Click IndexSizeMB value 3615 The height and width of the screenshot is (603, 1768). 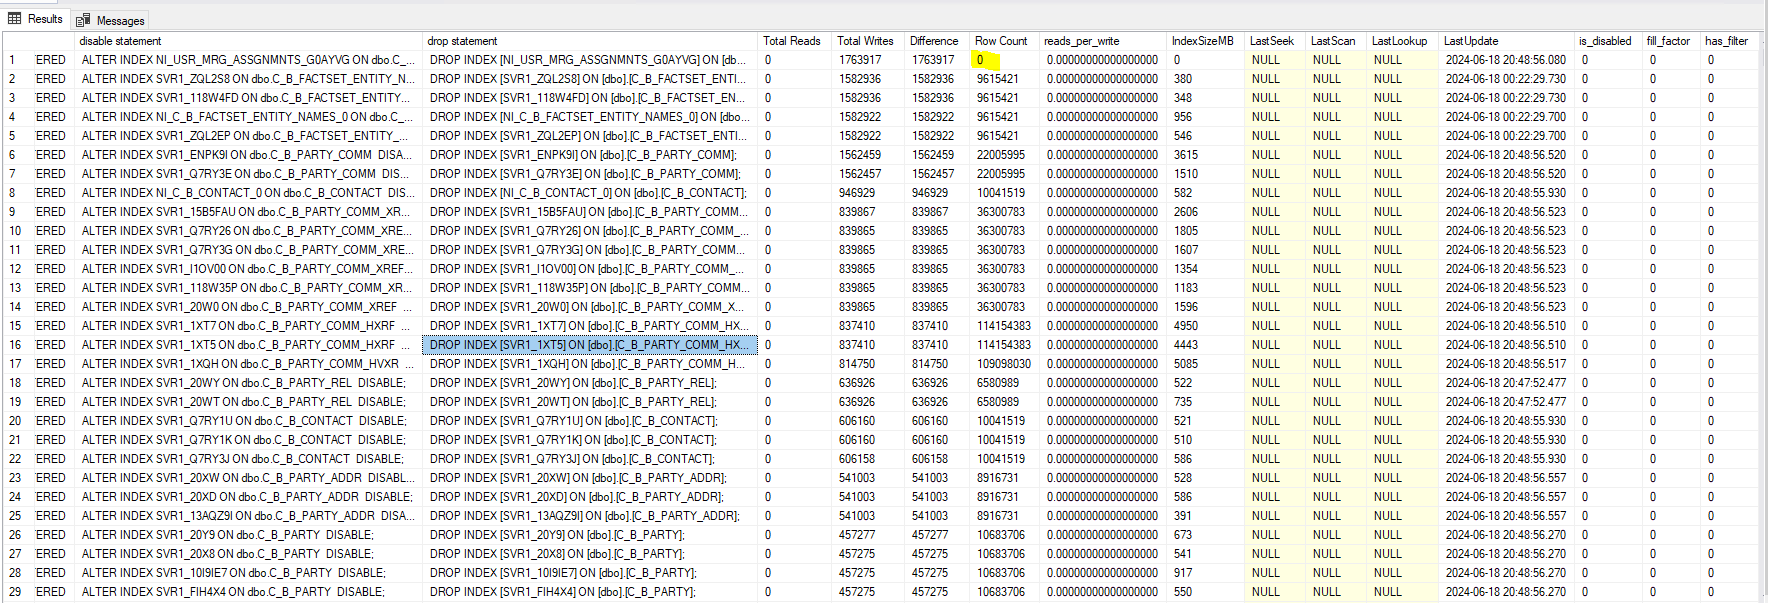[1207, 155]
